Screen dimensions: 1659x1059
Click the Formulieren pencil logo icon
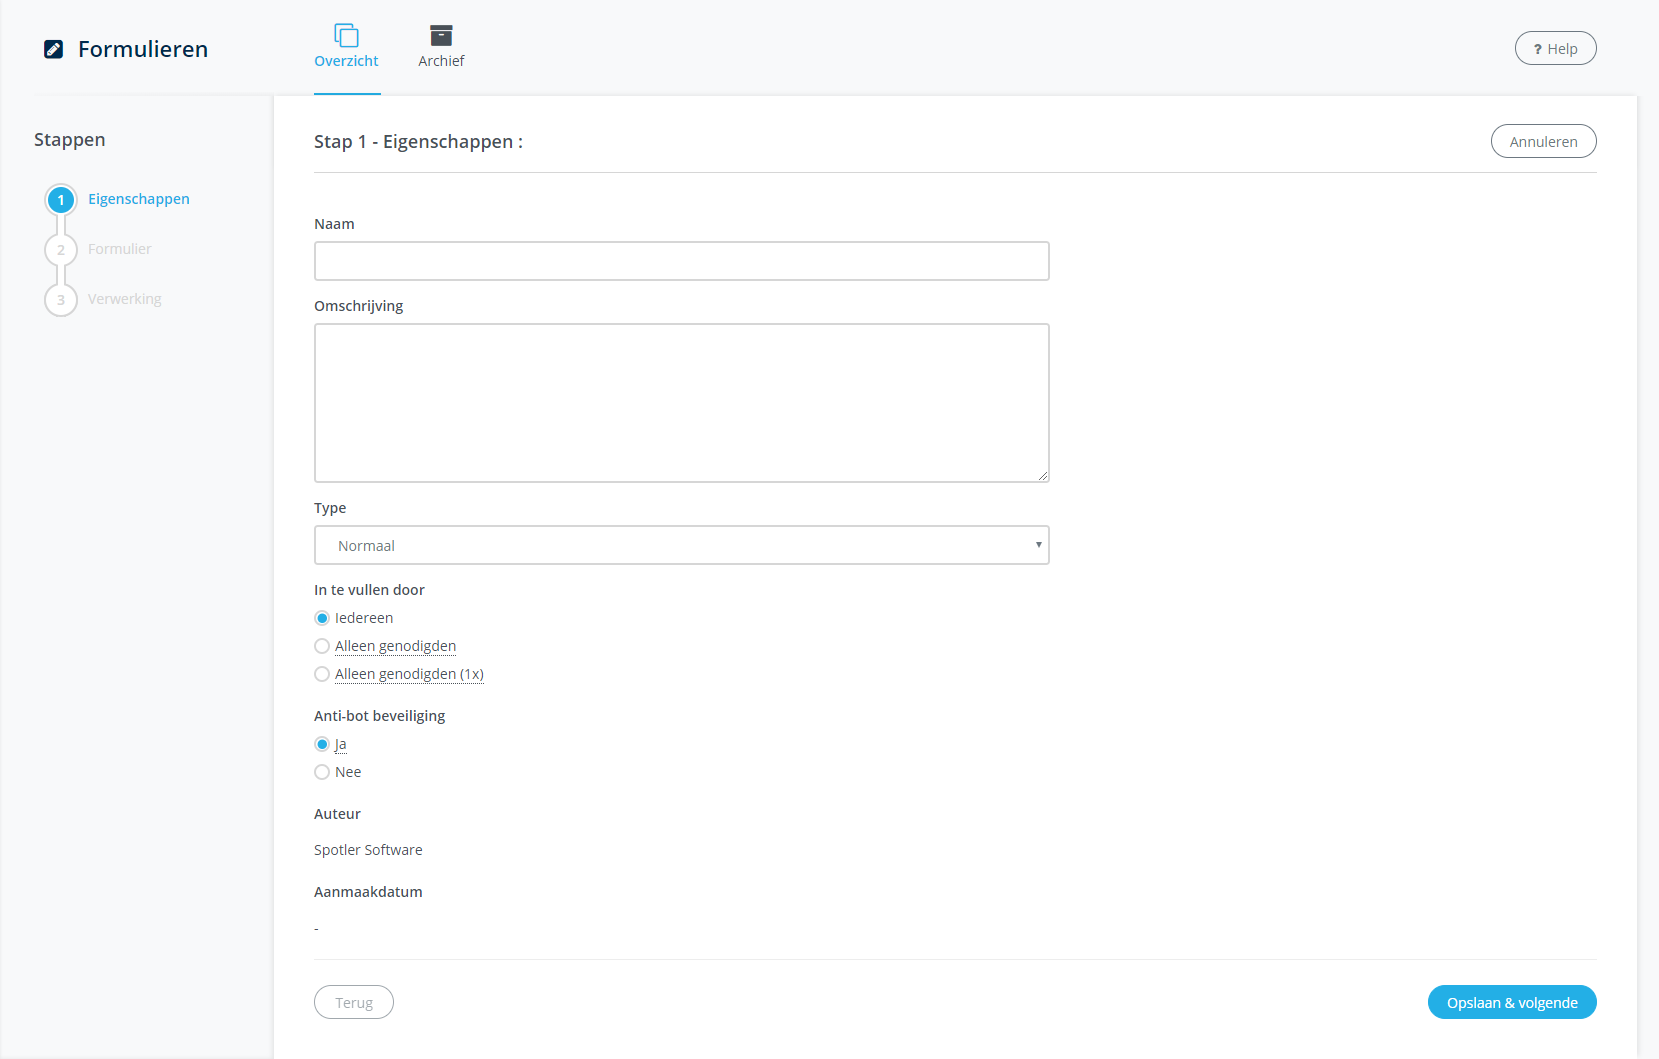pos(54,49)
